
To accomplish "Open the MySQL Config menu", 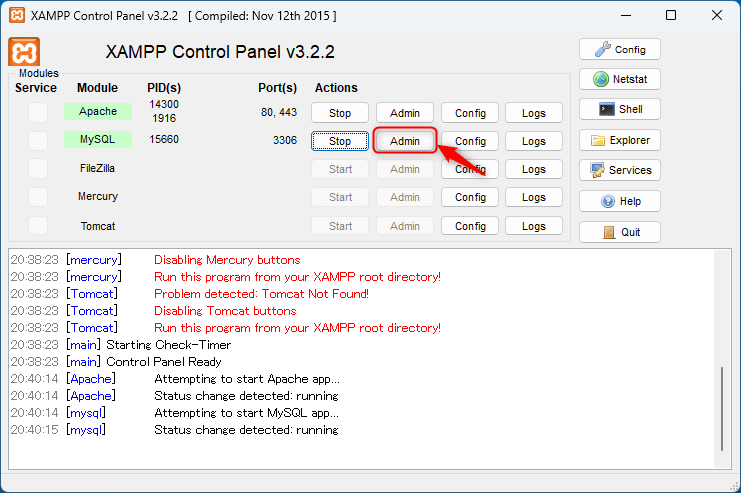I will click(470, 141).
